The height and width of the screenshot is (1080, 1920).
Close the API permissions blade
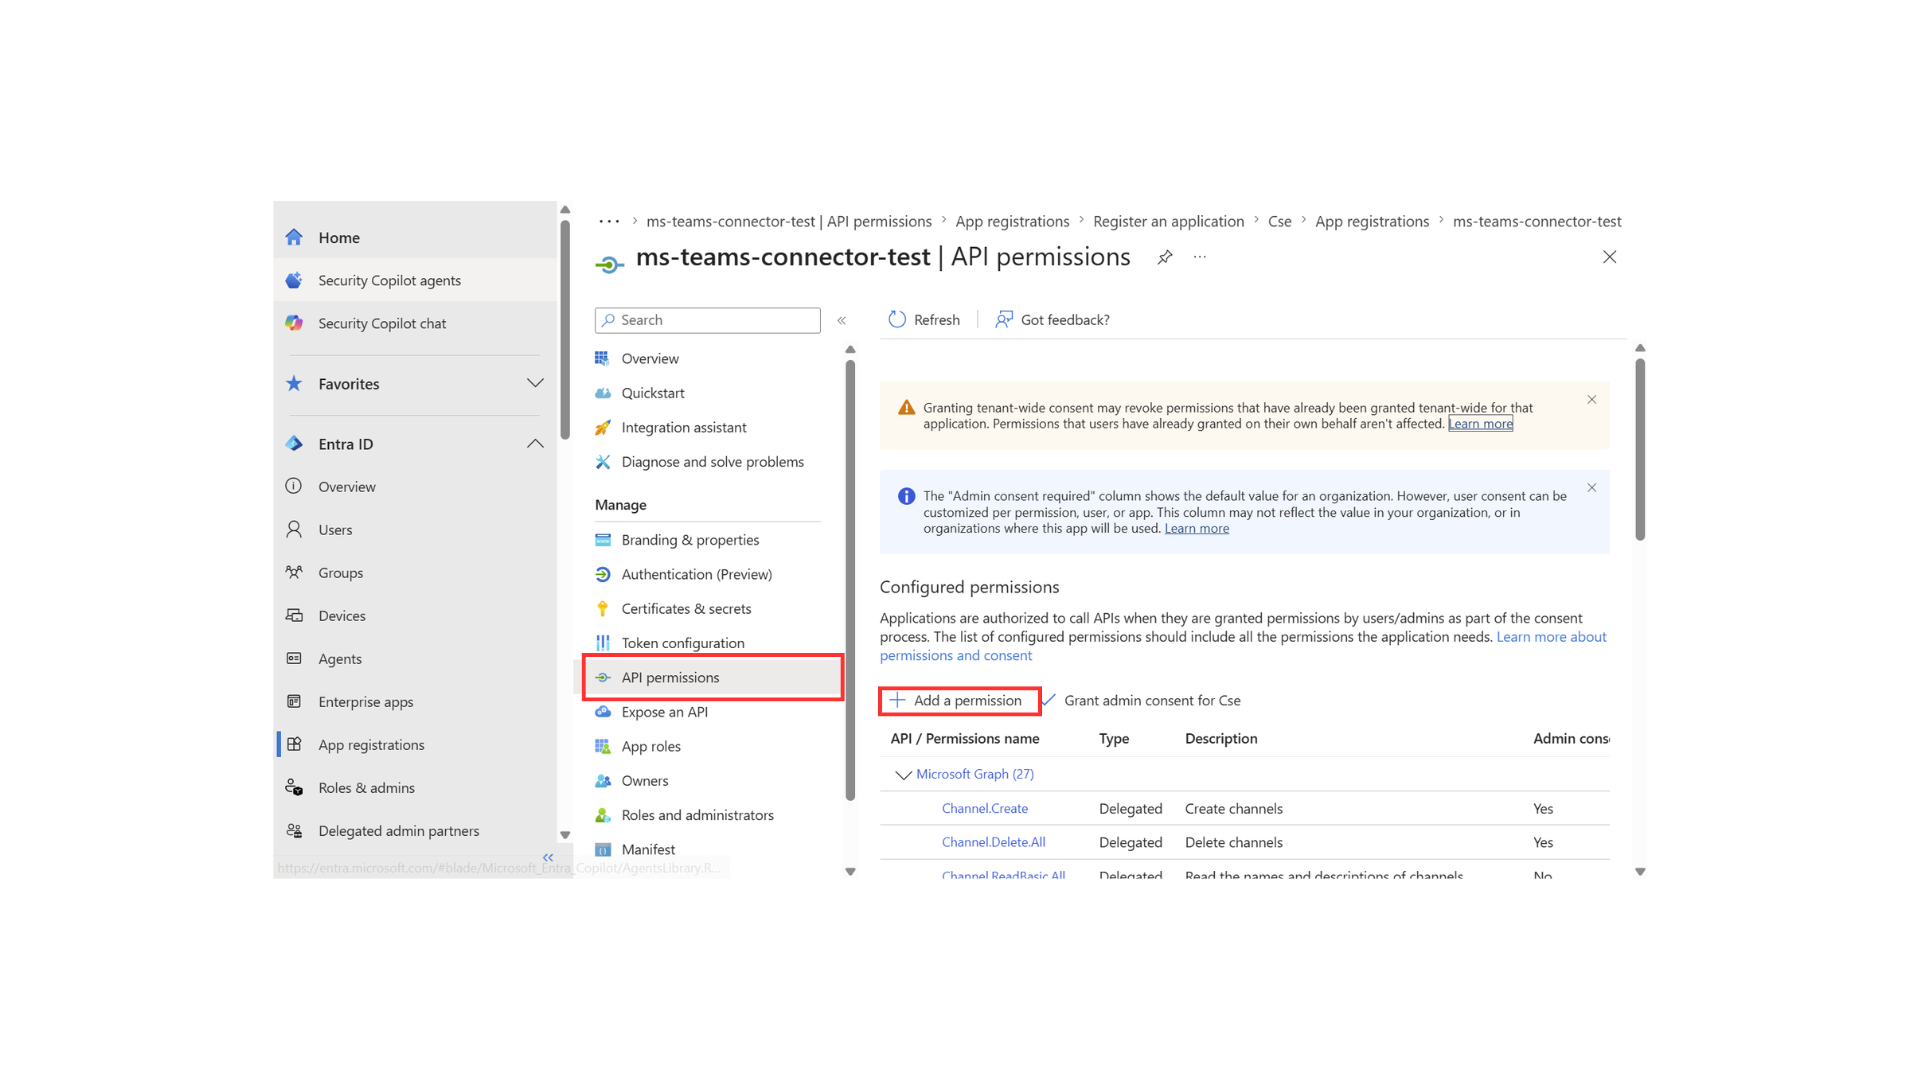click(x=1609, y=257)
